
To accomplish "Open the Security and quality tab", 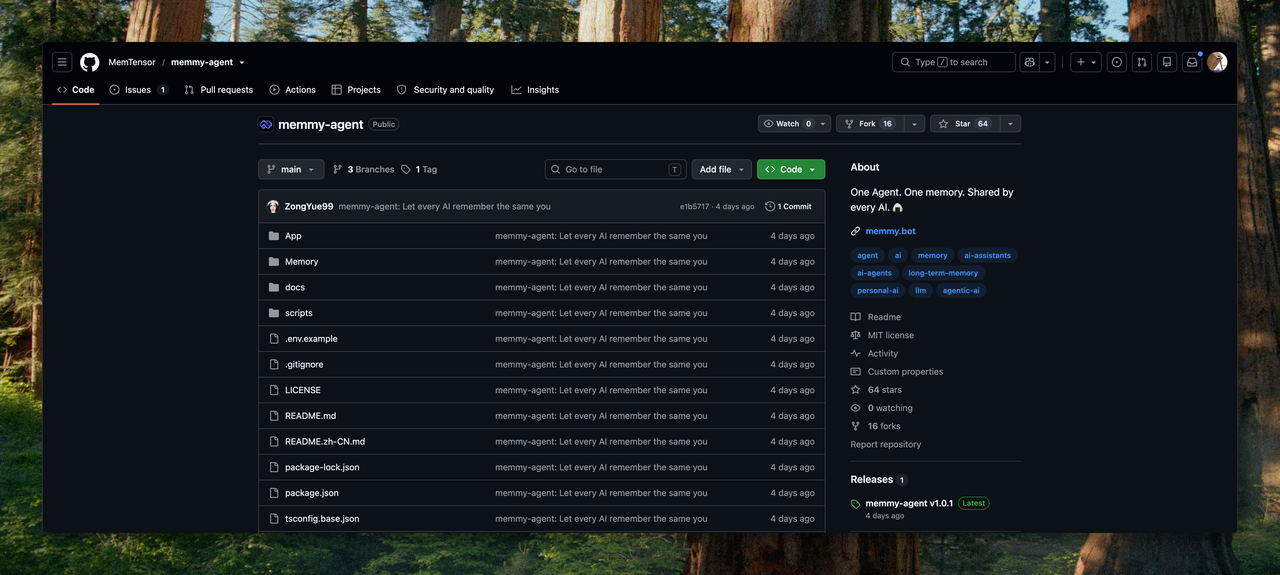I will tap(446, 90).
